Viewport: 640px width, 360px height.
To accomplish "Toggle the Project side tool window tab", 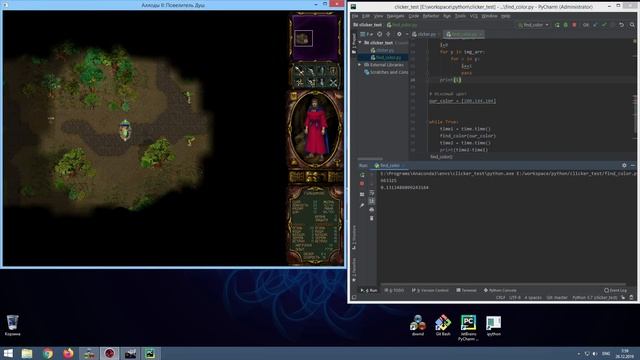I will [x=353, y=43].
